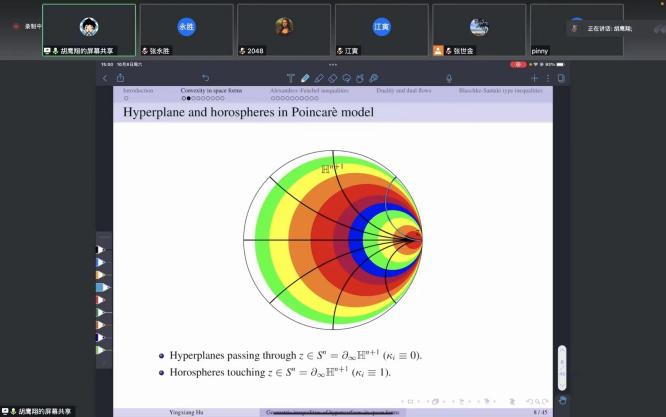
Task: Select the pen tool in the toolbar
Action: [x=305, y=78]
